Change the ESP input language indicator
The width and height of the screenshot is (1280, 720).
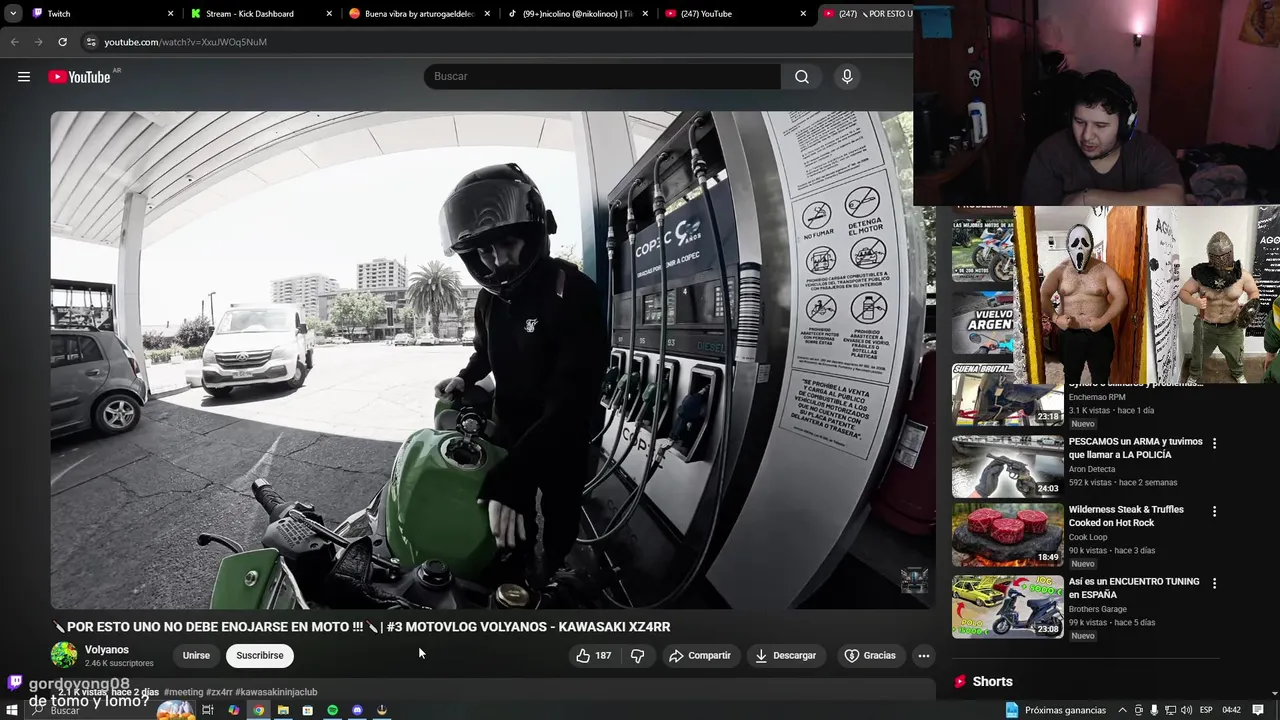click(1206, 710)
